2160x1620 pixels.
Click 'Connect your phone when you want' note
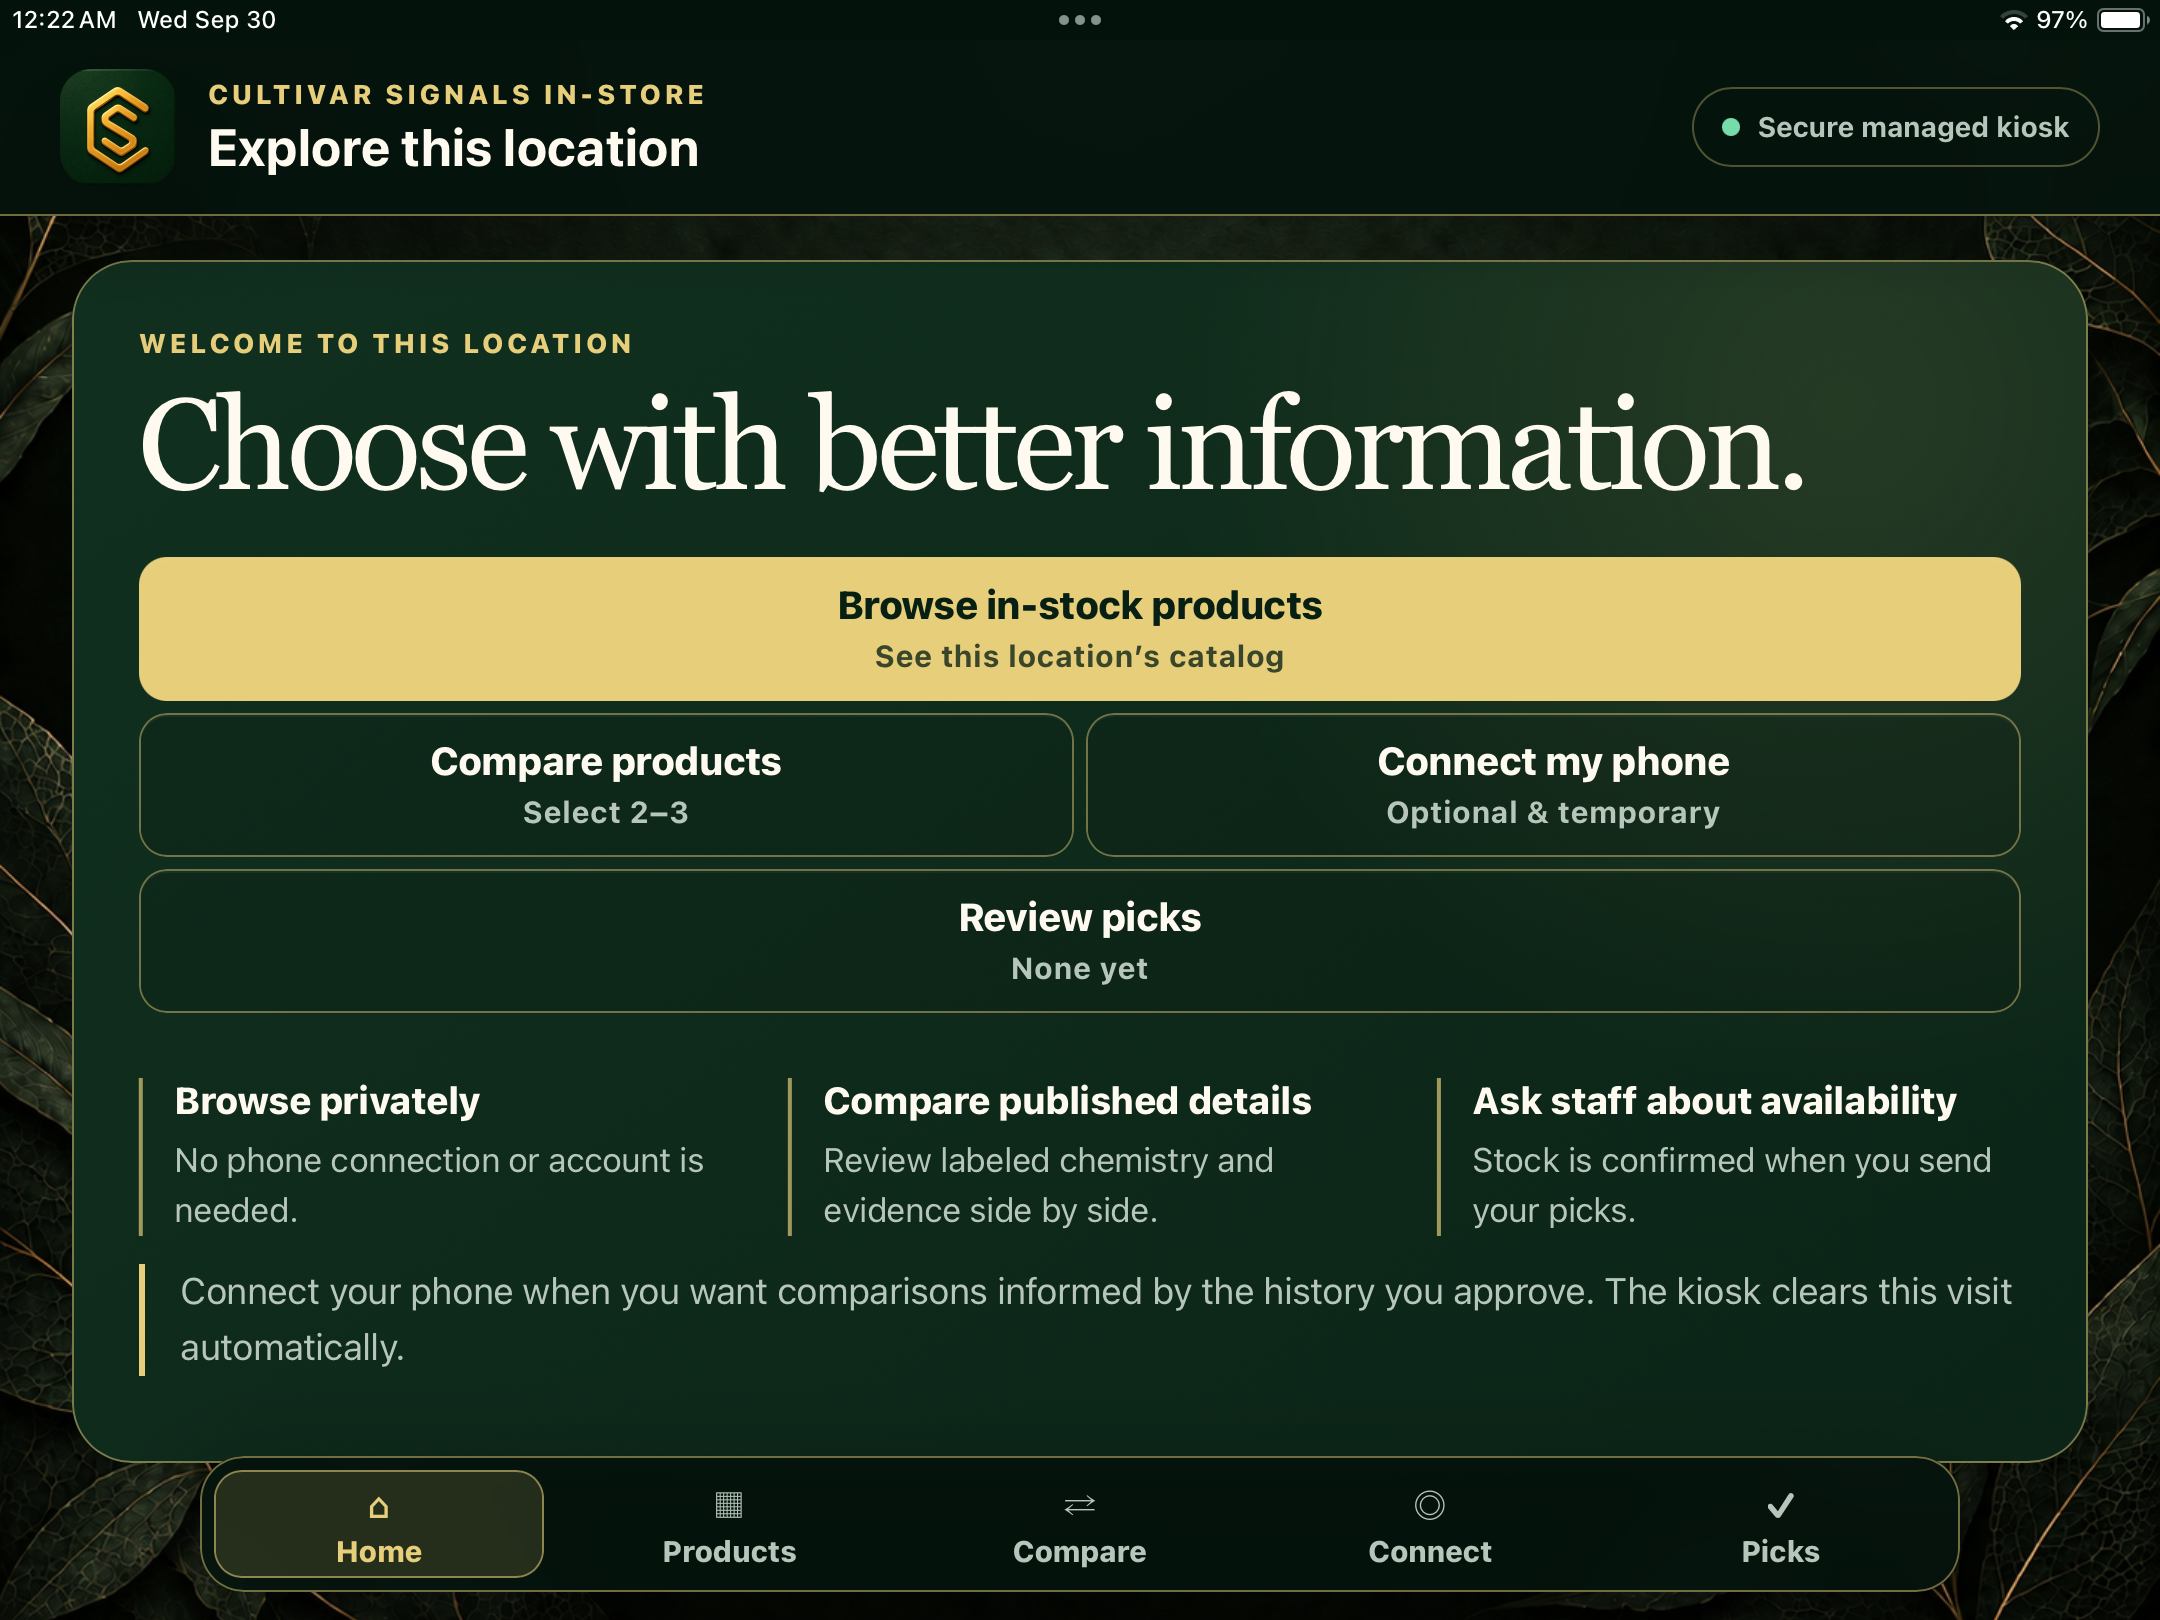tap(1096, 1319)
